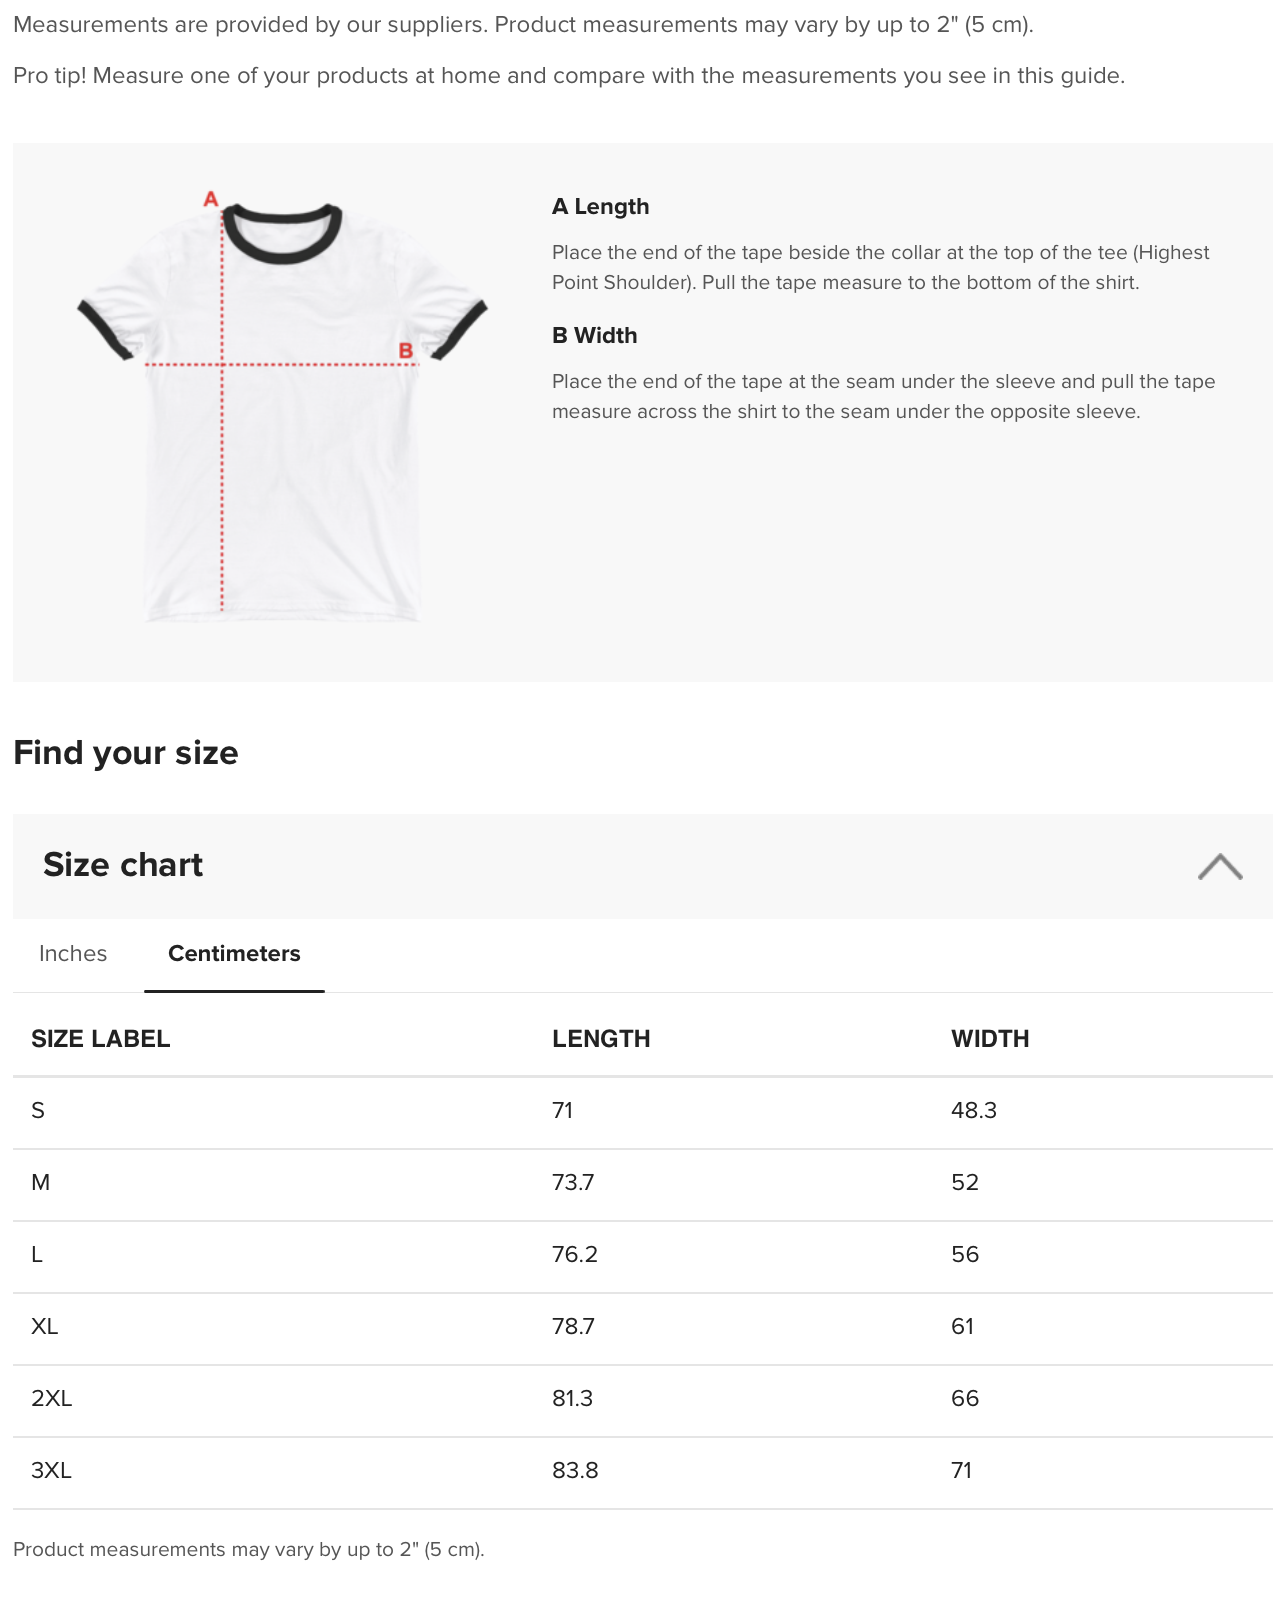Click the WIDTH column header

(990, 1039)
